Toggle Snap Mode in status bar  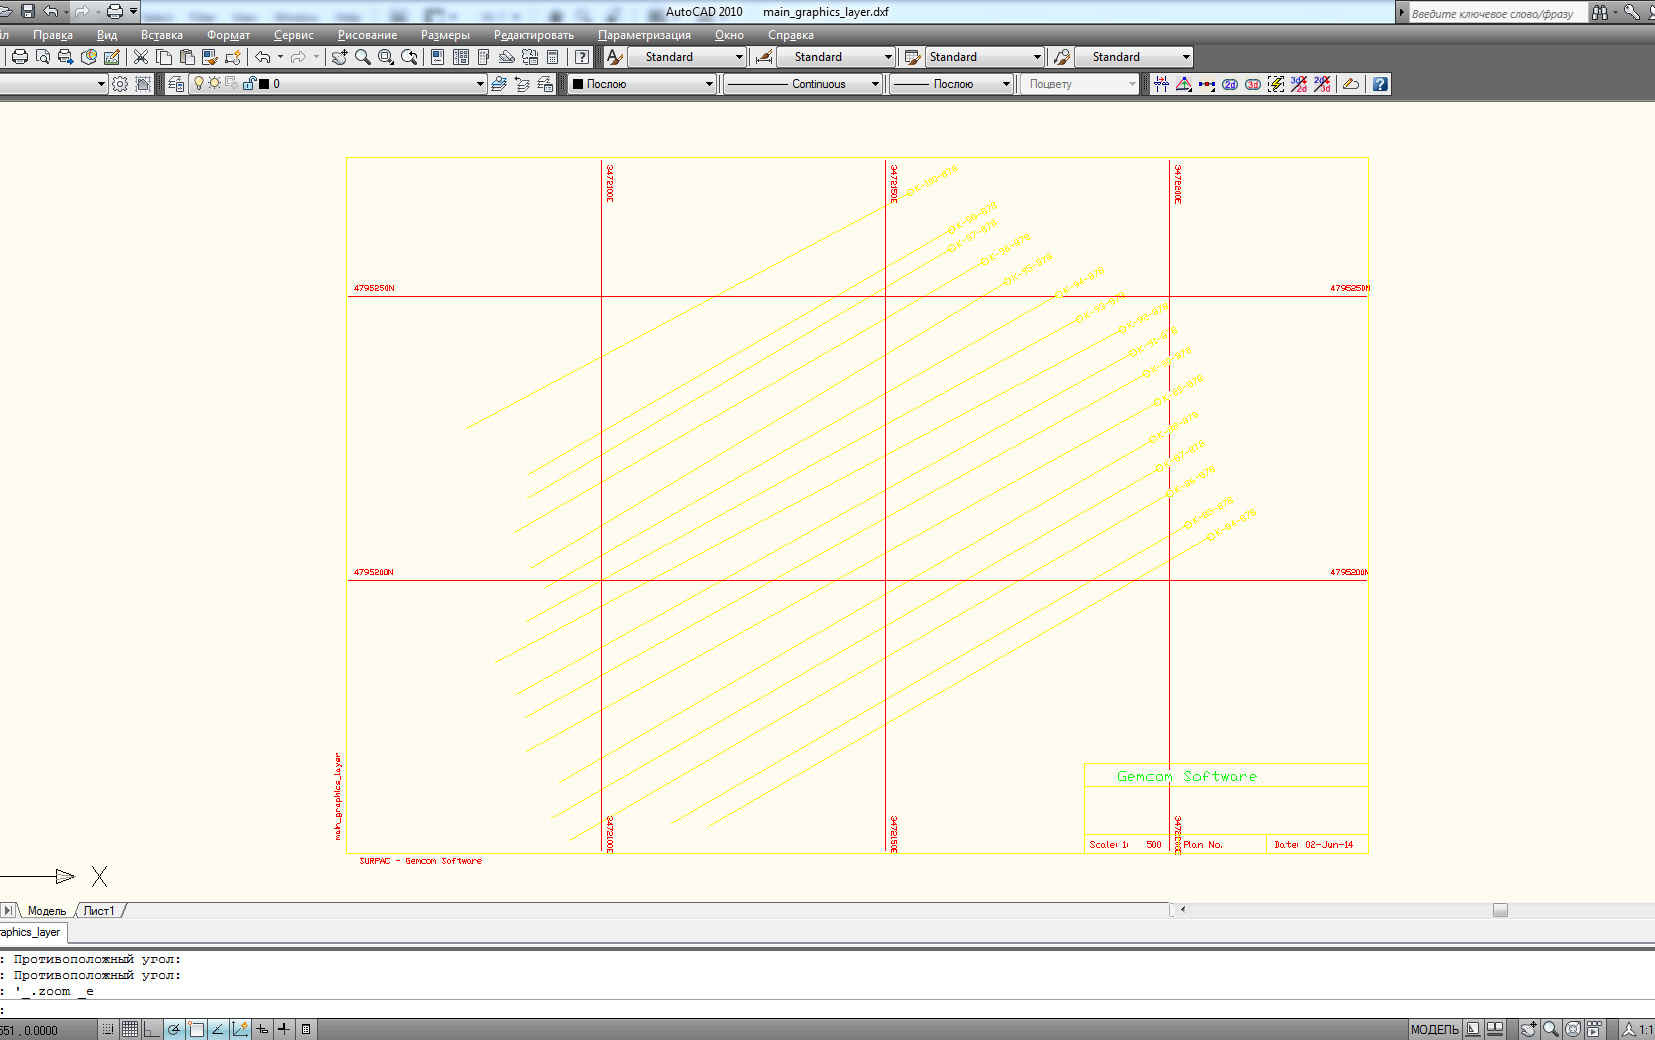click(x=108, y=1029)
